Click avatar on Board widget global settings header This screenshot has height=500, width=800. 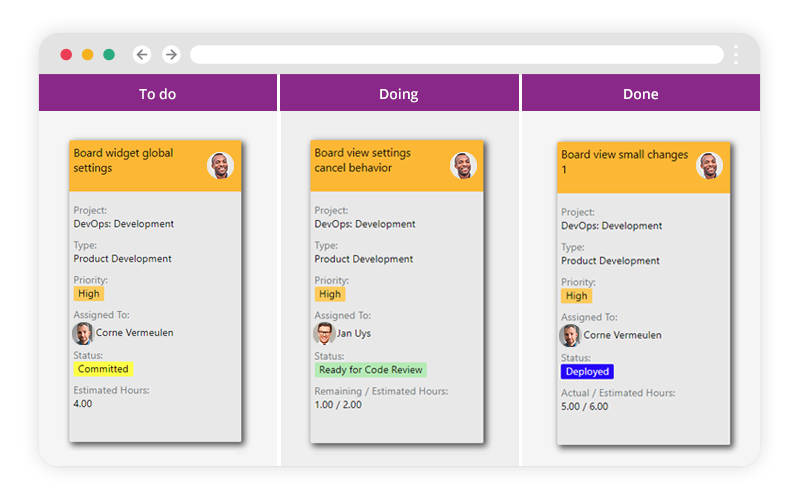coord(220,165)
